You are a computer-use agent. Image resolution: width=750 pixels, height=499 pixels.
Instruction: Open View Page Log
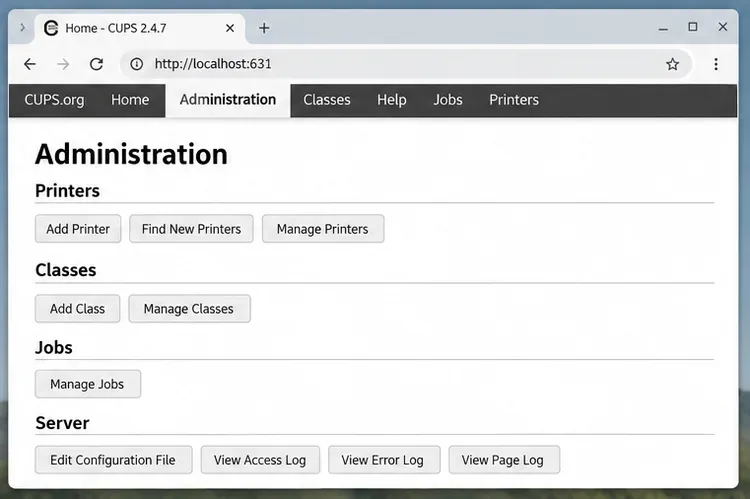504,460
